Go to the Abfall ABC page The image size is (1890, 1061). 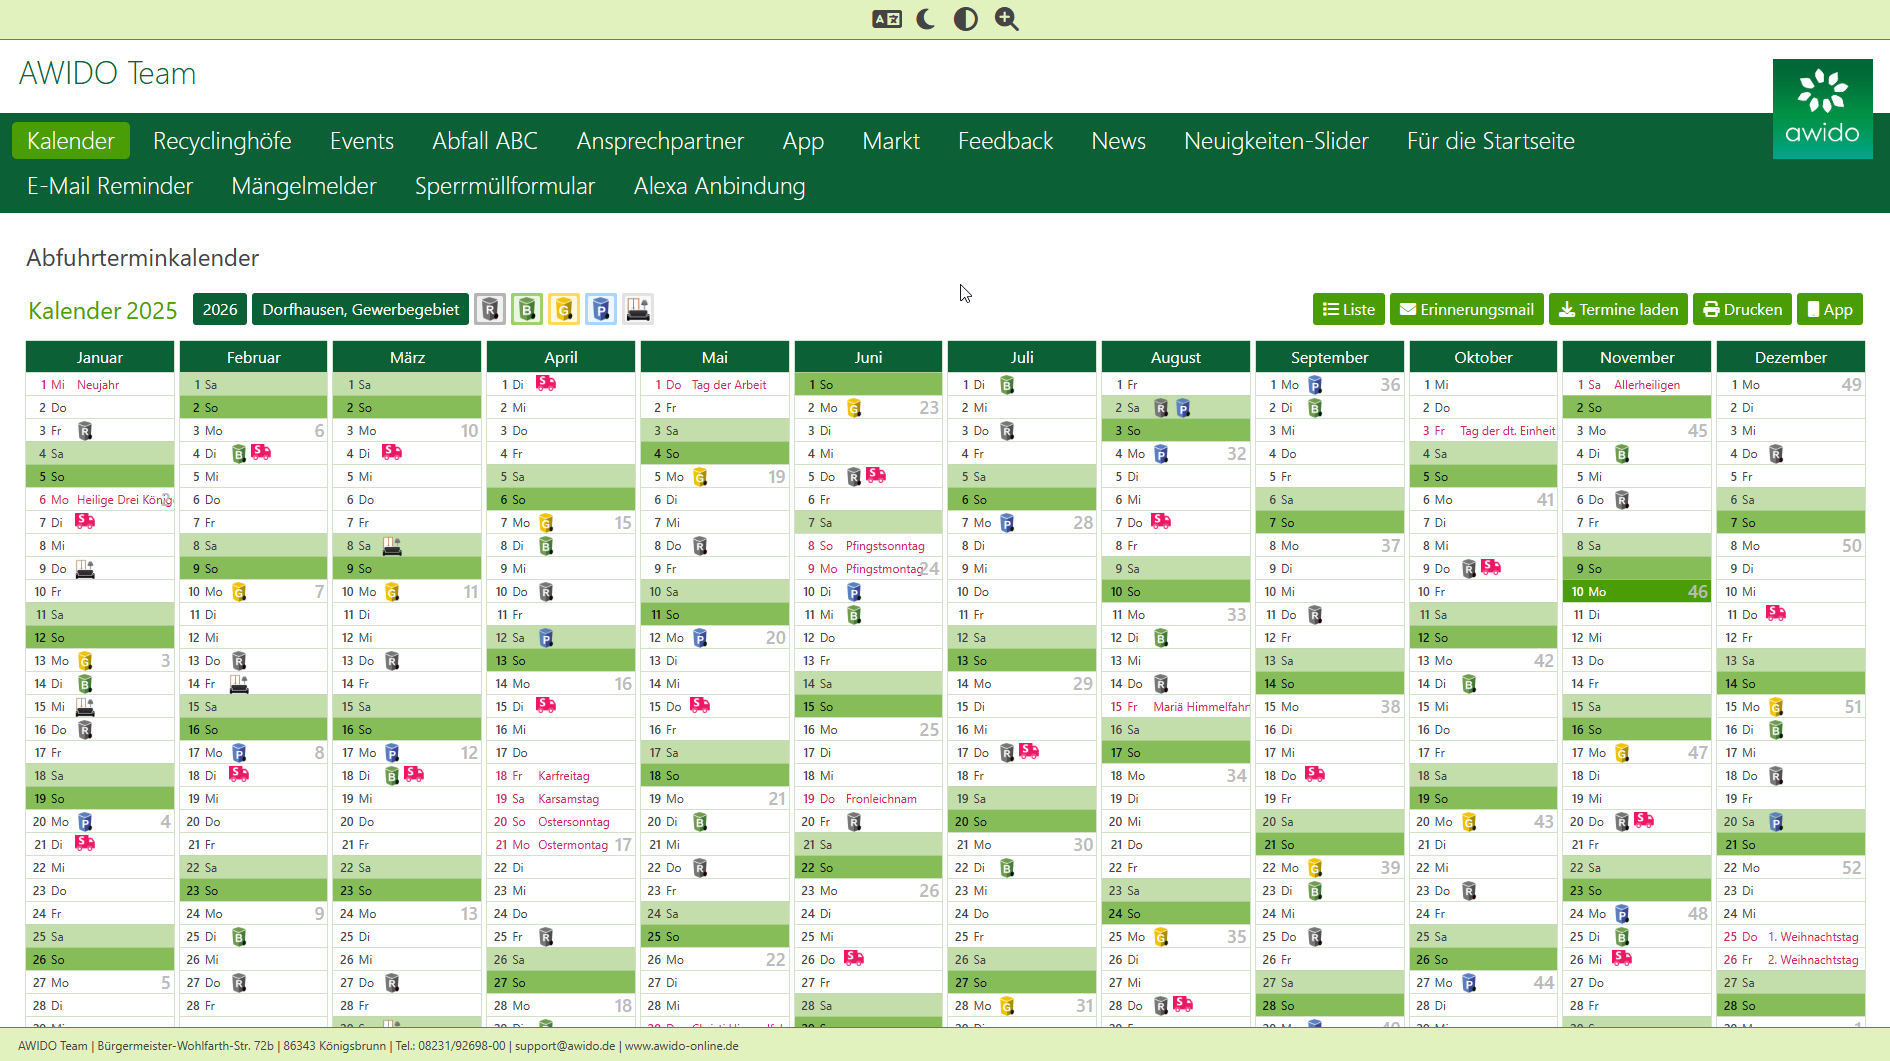[485, 141]
